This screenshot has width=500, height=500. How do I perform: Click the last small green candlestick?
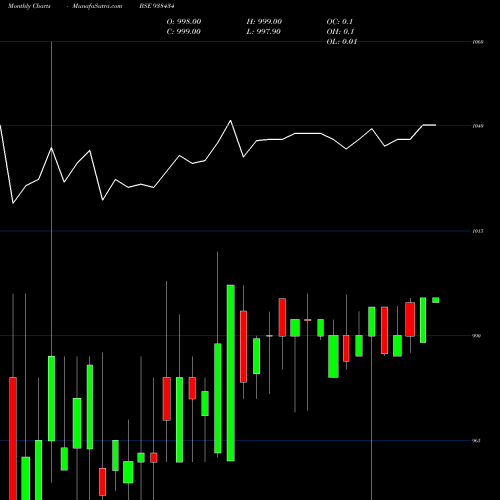436,300
